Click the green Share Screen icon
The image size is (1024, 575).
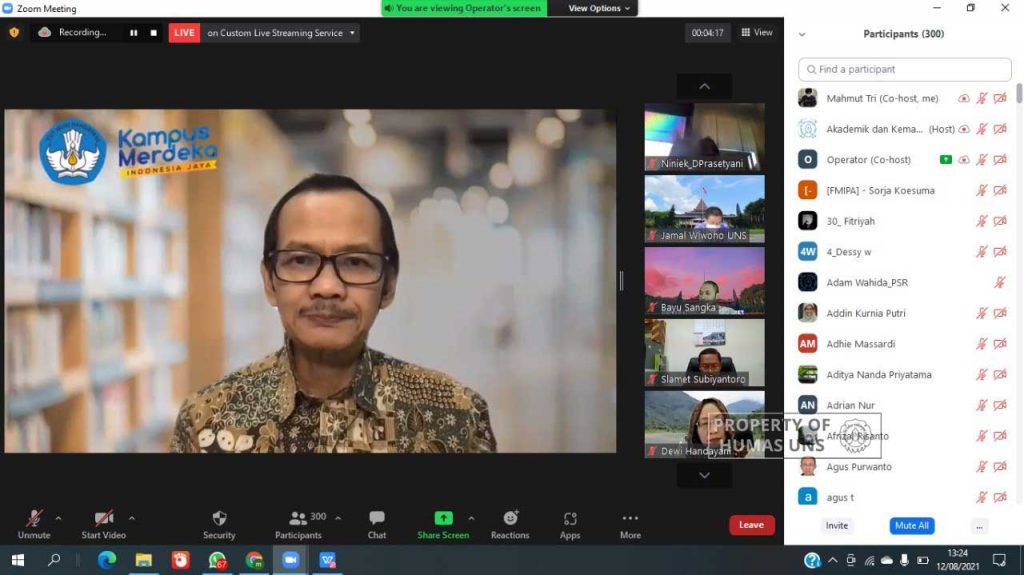point(443,518)
